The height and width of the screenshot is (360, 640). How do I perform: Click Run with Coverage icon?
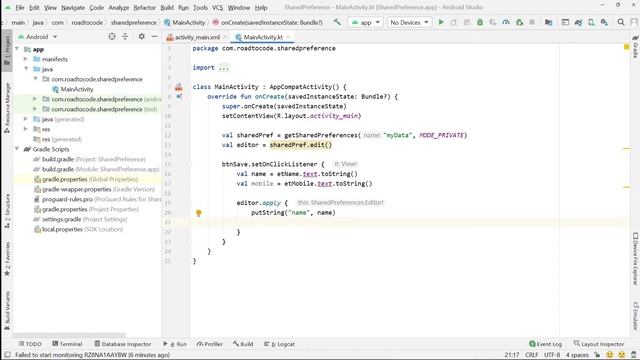click(493, 22)
